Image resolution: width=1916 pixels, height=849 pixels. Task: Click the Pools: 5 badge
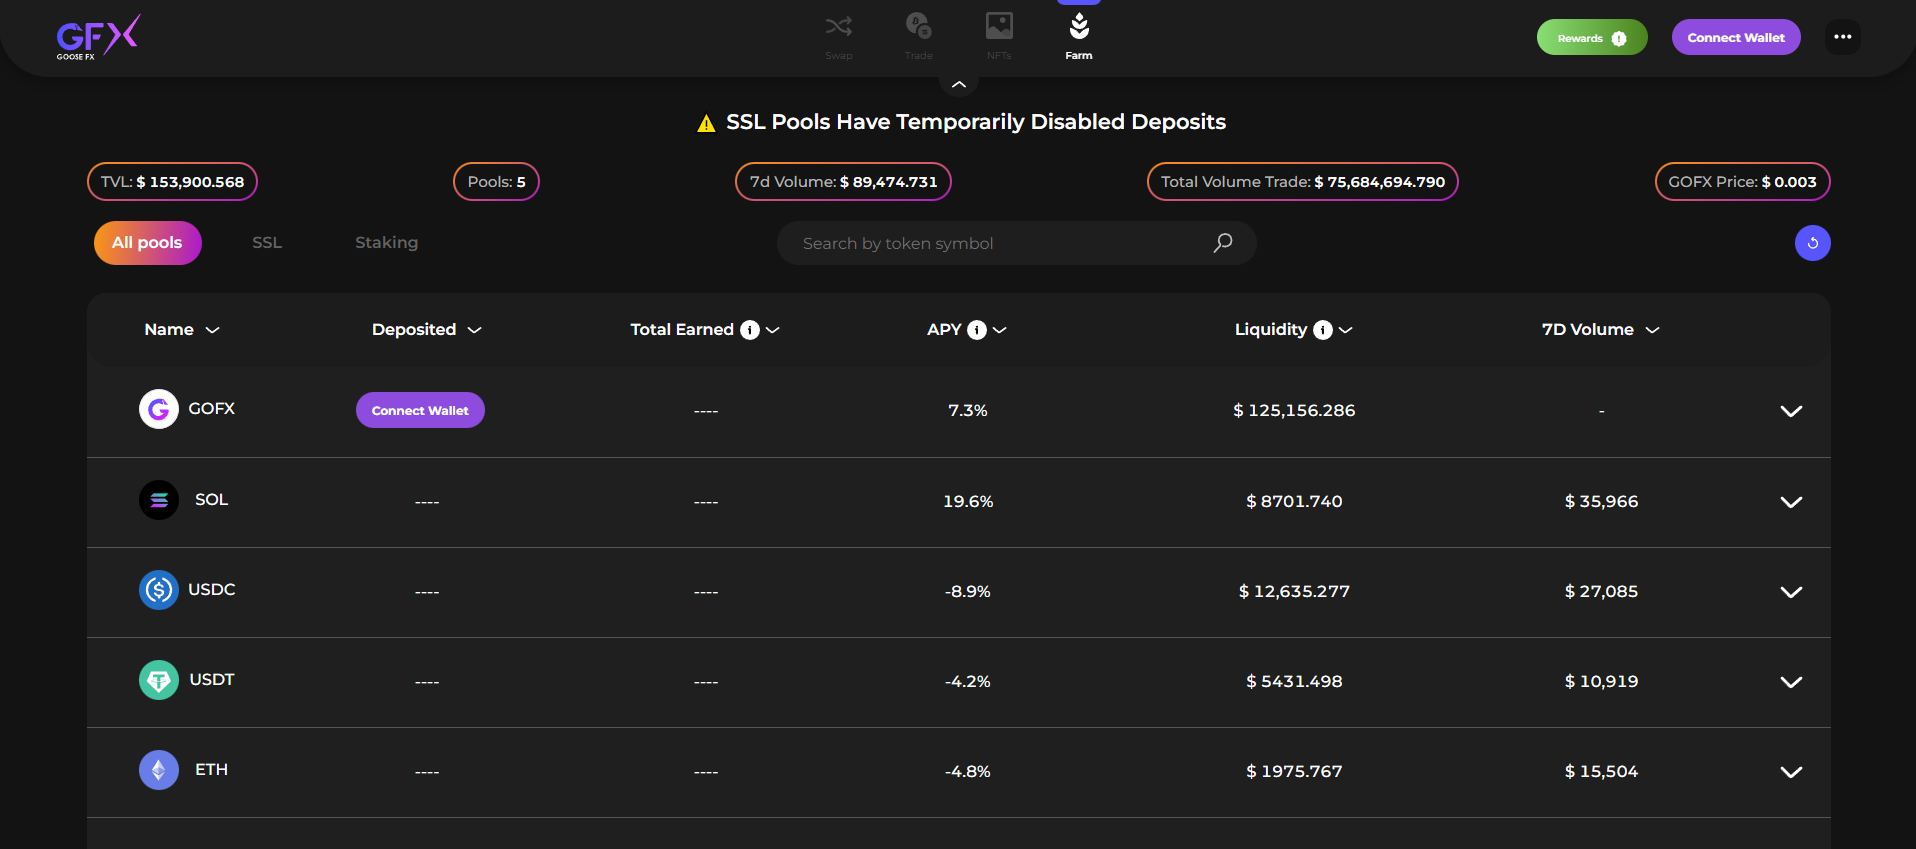click(x=496, y=182)
